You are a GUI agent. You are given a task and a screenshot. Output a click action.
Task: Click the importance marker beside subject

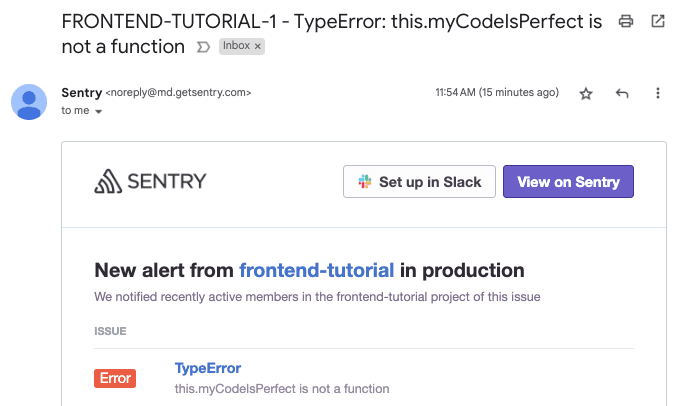(x=203, y=47)
